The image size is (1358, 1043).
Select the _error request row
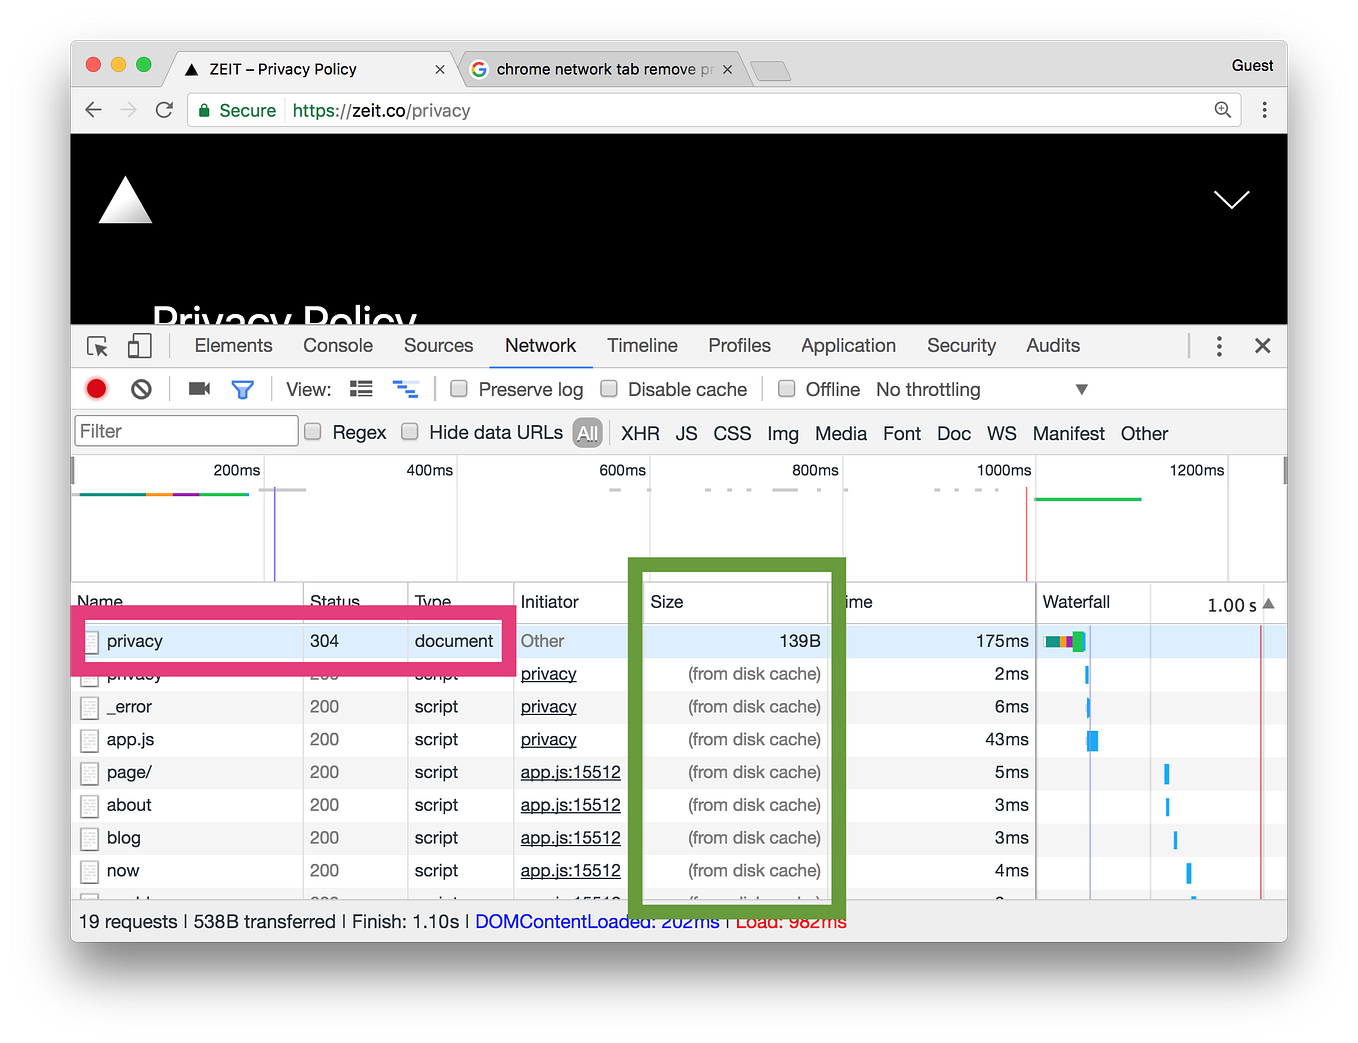[678, 707]
